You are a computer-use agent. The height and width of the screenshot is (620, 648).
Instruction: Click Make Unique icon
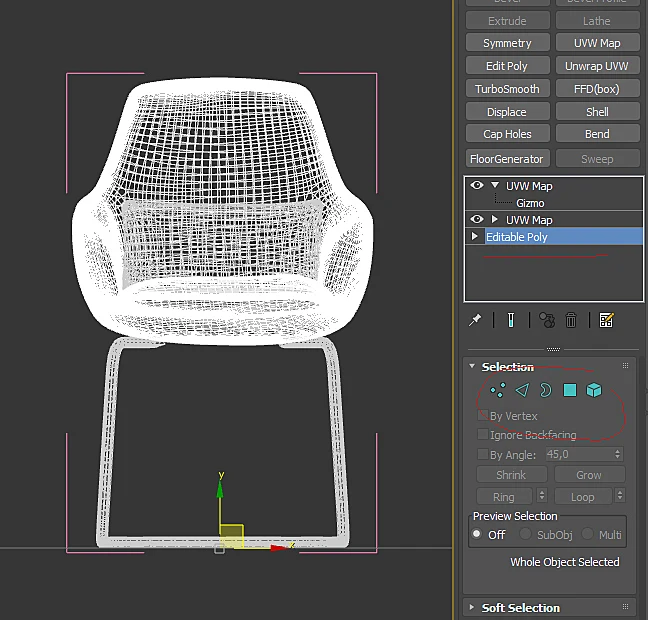pos(547,320)
